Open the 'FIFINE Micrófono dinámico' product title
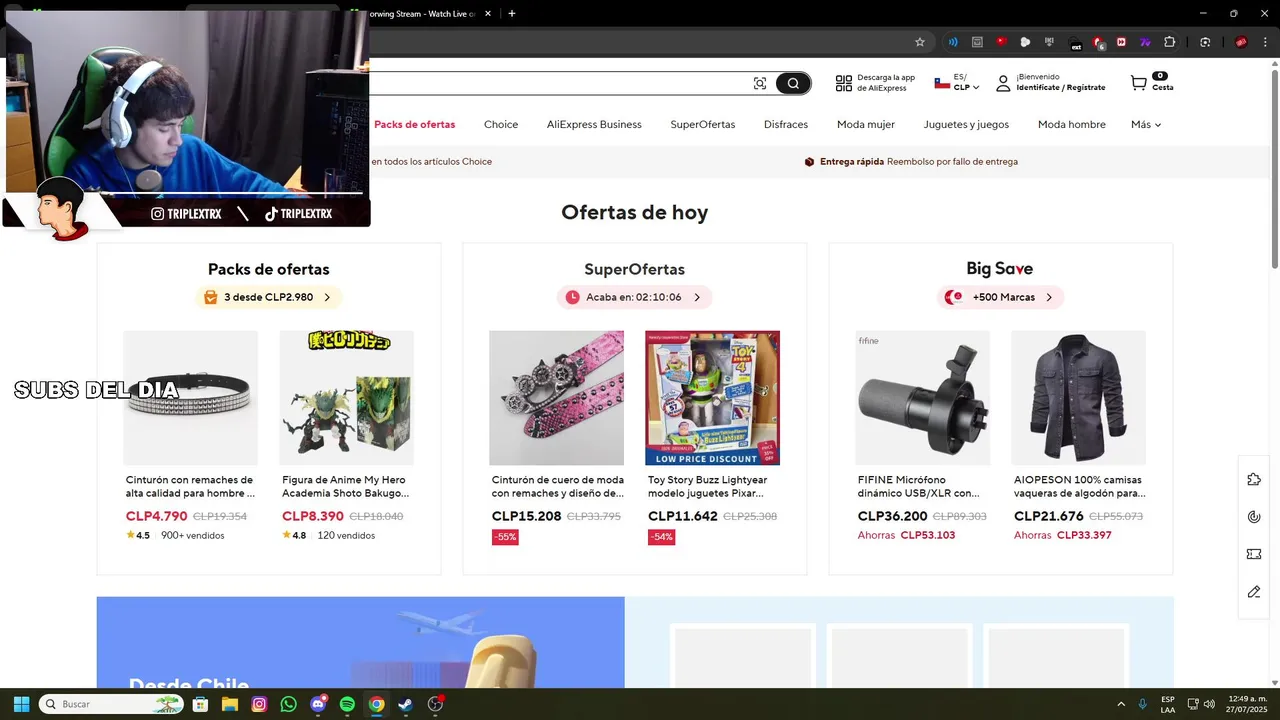 pyautogui.click(x=918, y=486)
